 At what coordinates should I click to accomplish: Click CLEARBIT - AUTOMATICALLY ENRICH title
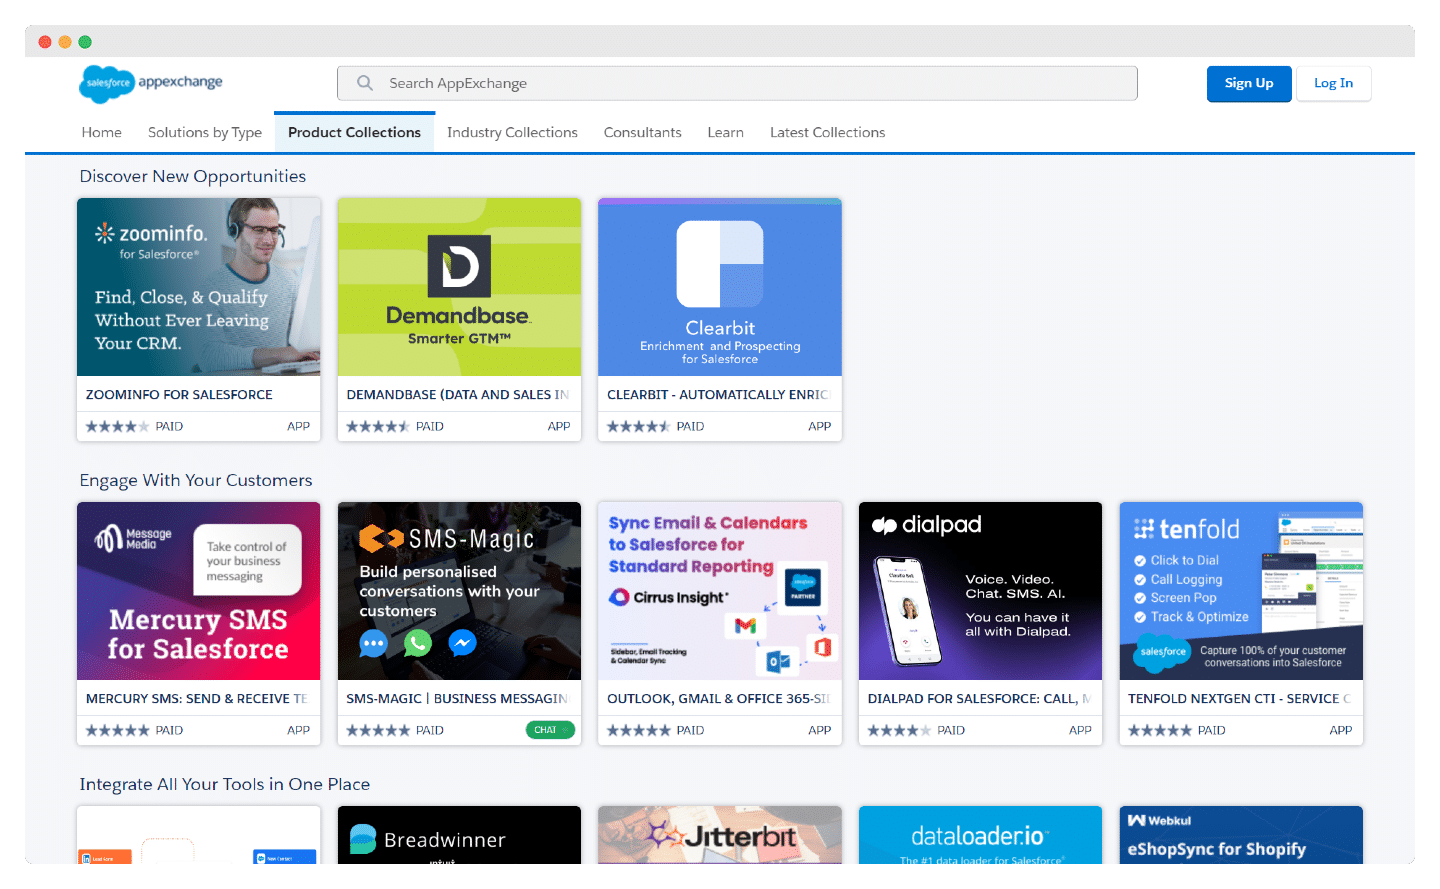[718, 395]
